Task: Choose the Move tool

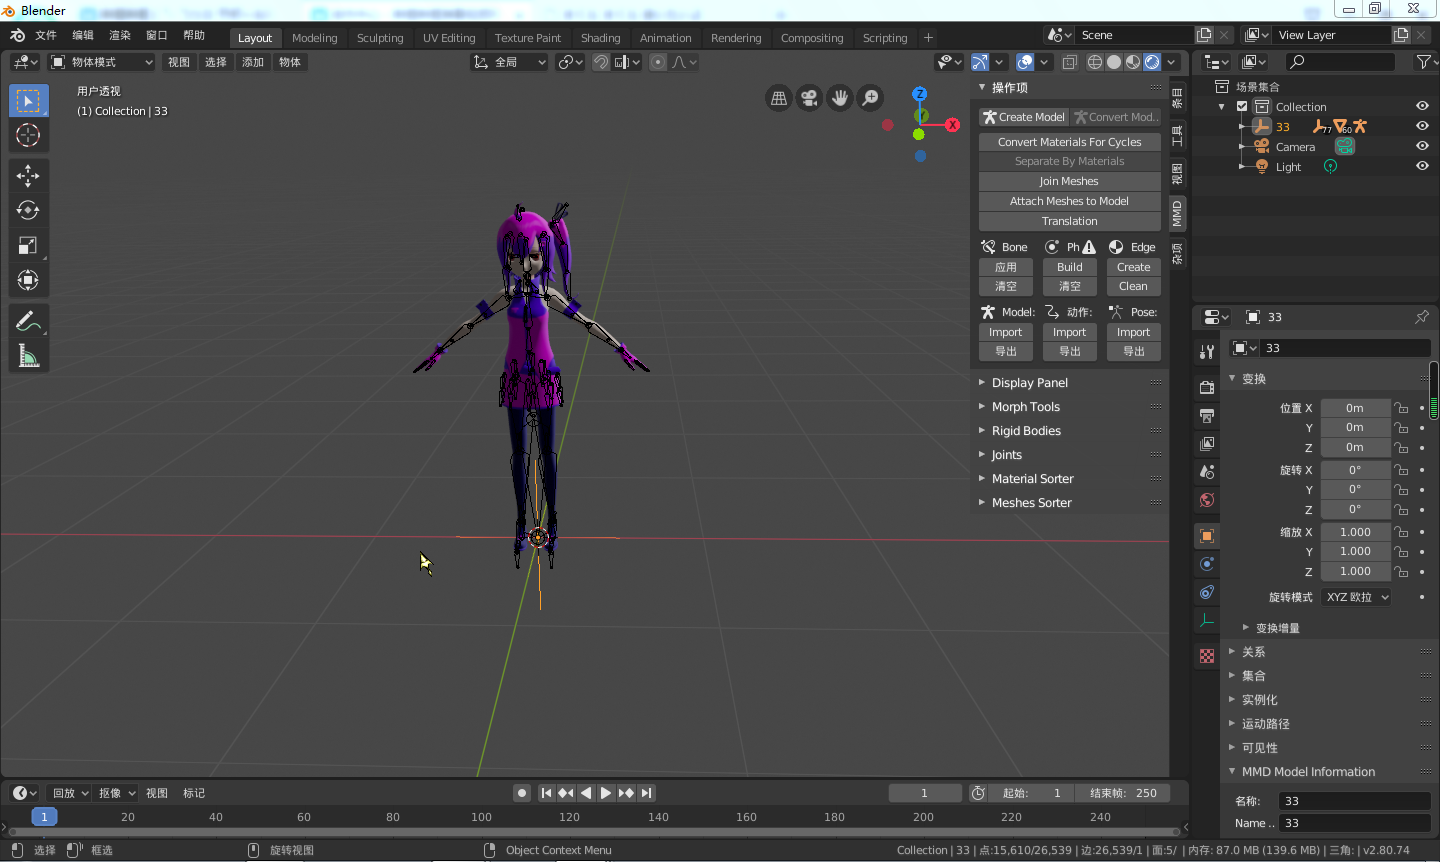Action: tap(28, 176)
